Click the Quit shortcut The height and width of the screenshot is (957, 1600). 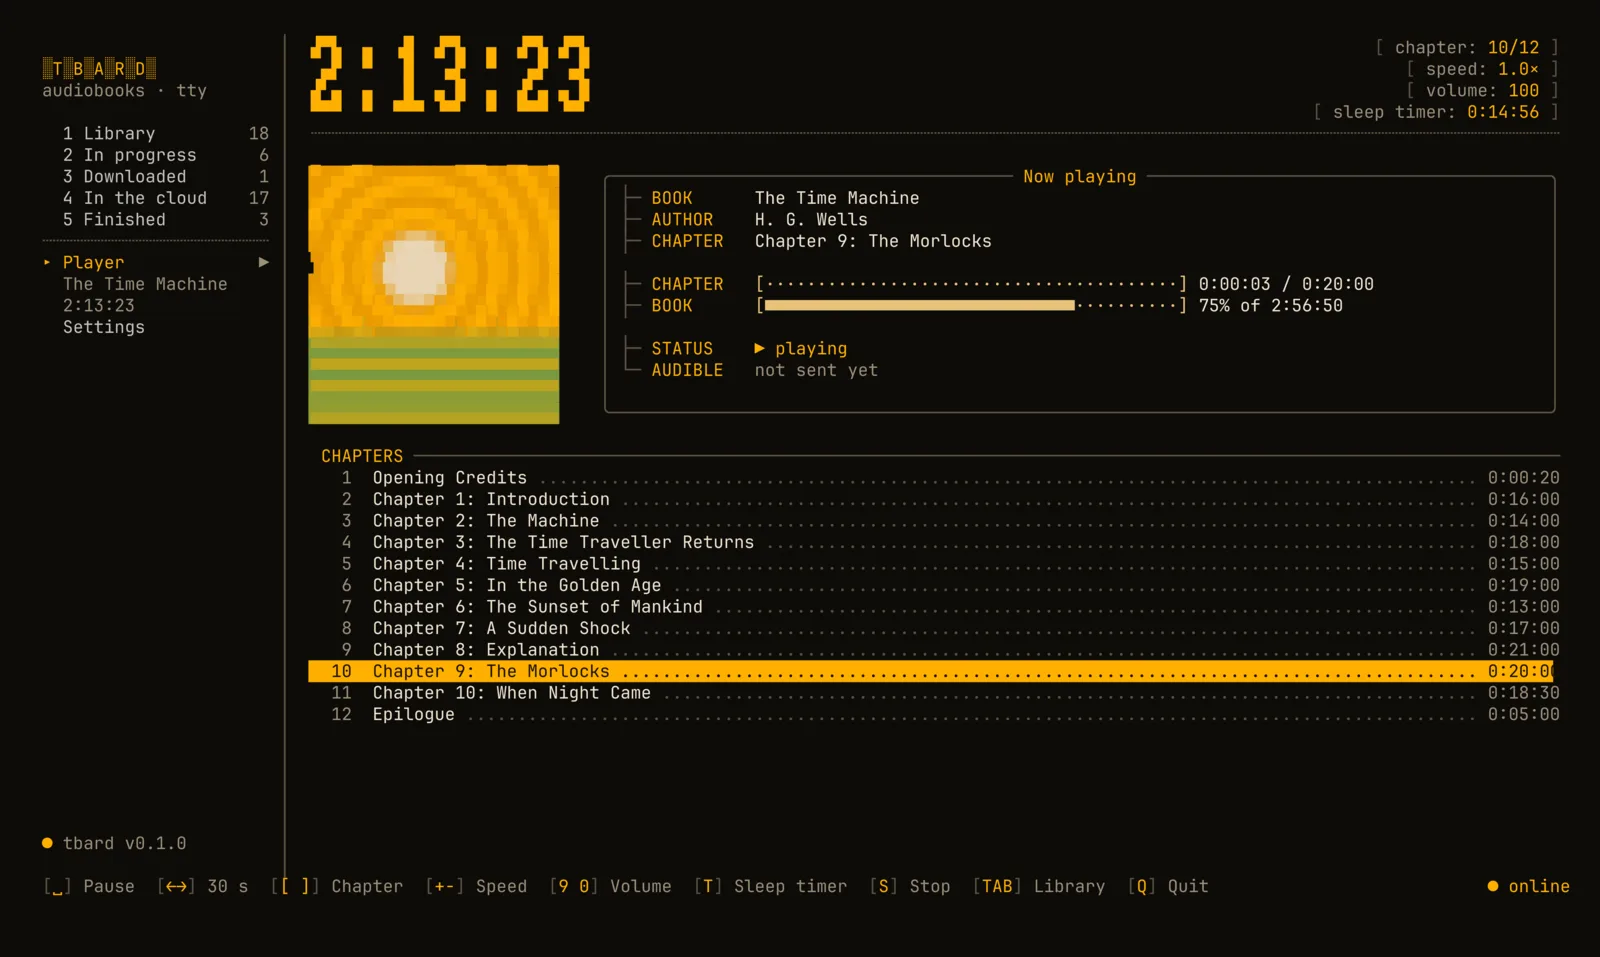click(1168, 886)
